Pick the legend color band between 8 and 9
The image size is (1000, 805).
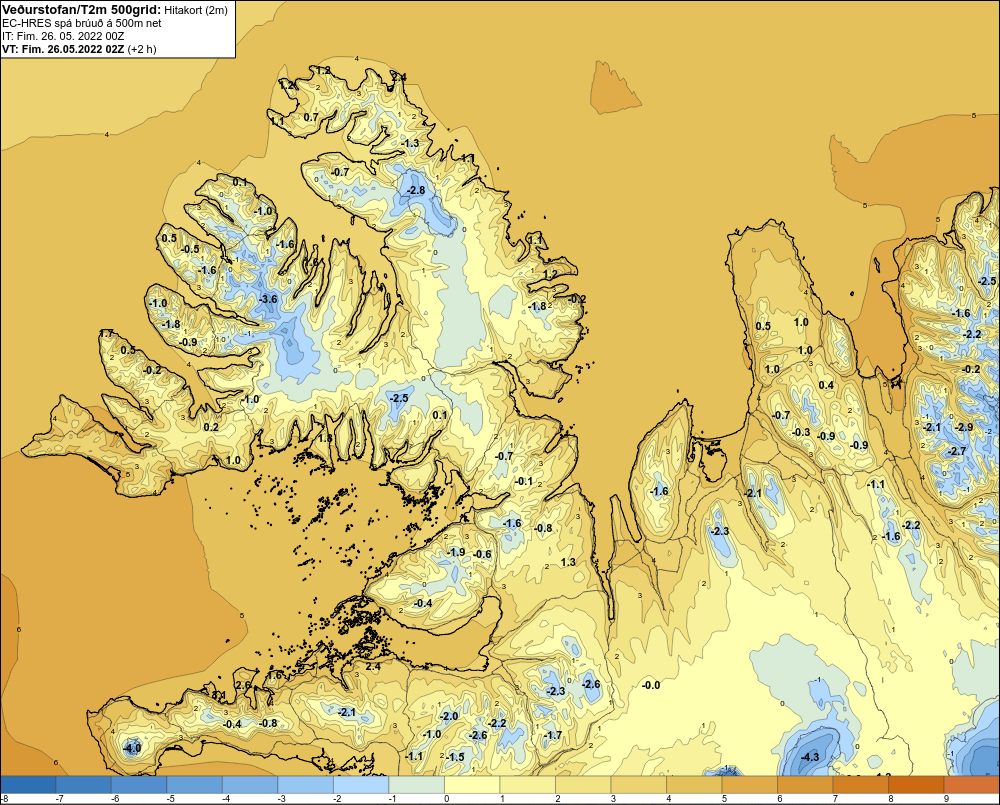[x=916, y=784]
